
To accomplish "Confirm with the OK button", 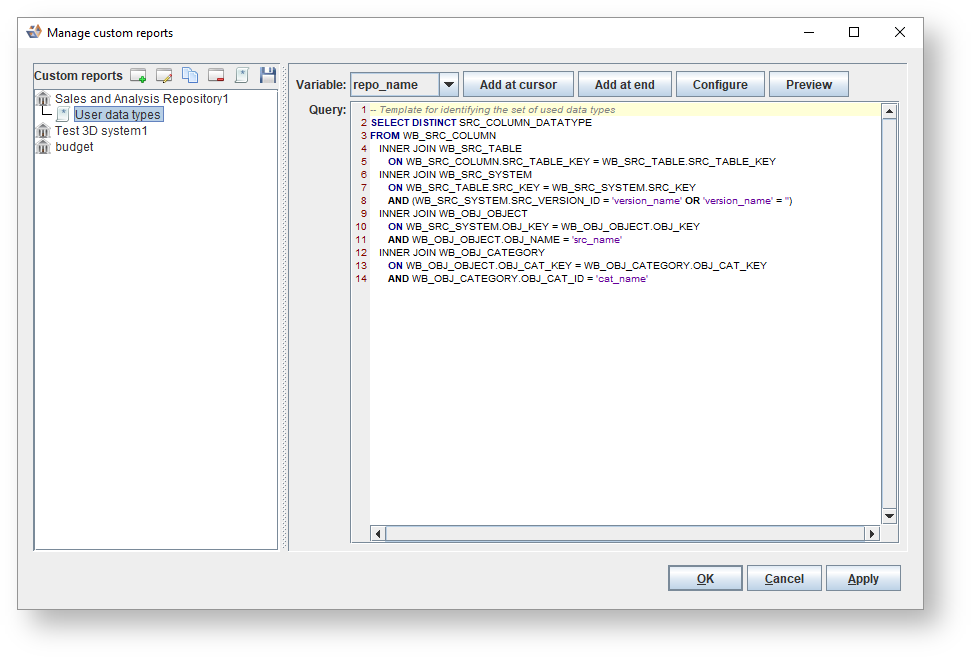I will 705,579.
